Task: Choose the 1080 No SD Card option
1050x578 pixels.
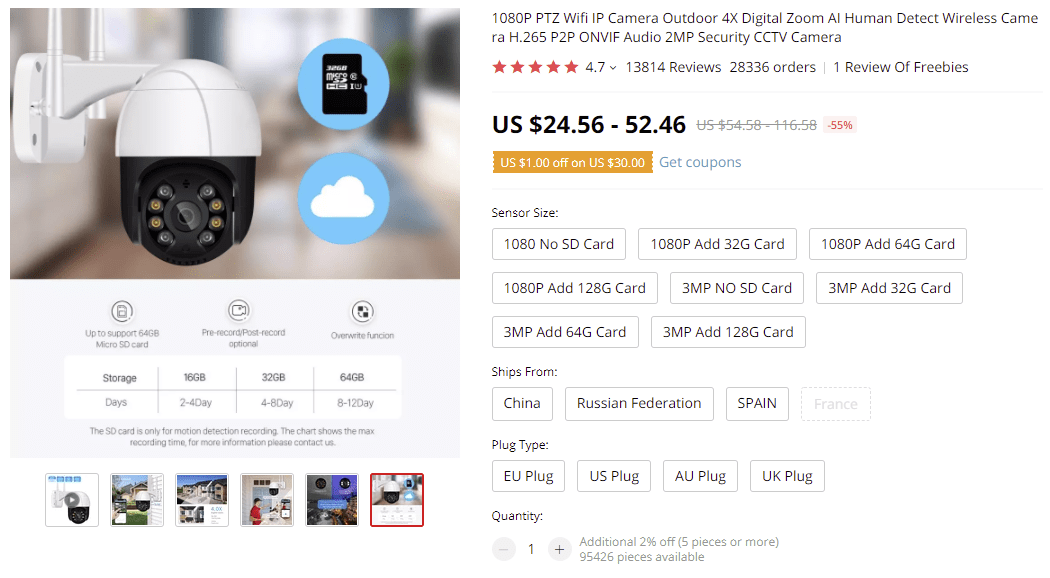Action: point(558,244)
